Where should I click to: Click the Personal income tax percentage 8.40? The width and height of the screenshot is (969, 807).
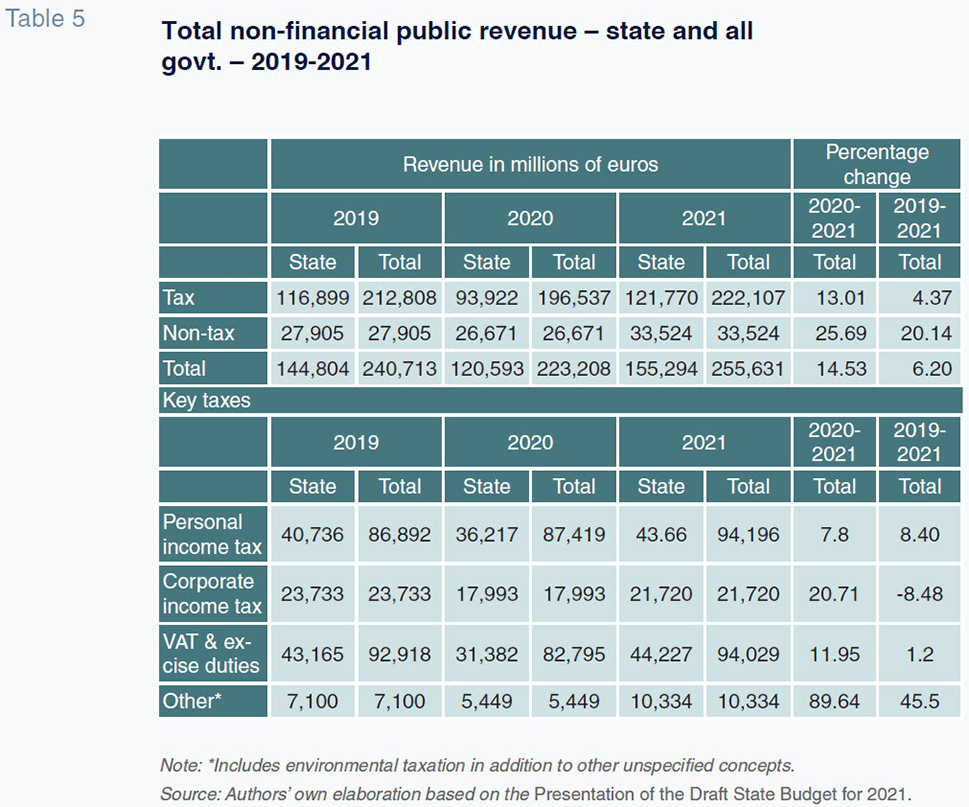pos(920,534)
